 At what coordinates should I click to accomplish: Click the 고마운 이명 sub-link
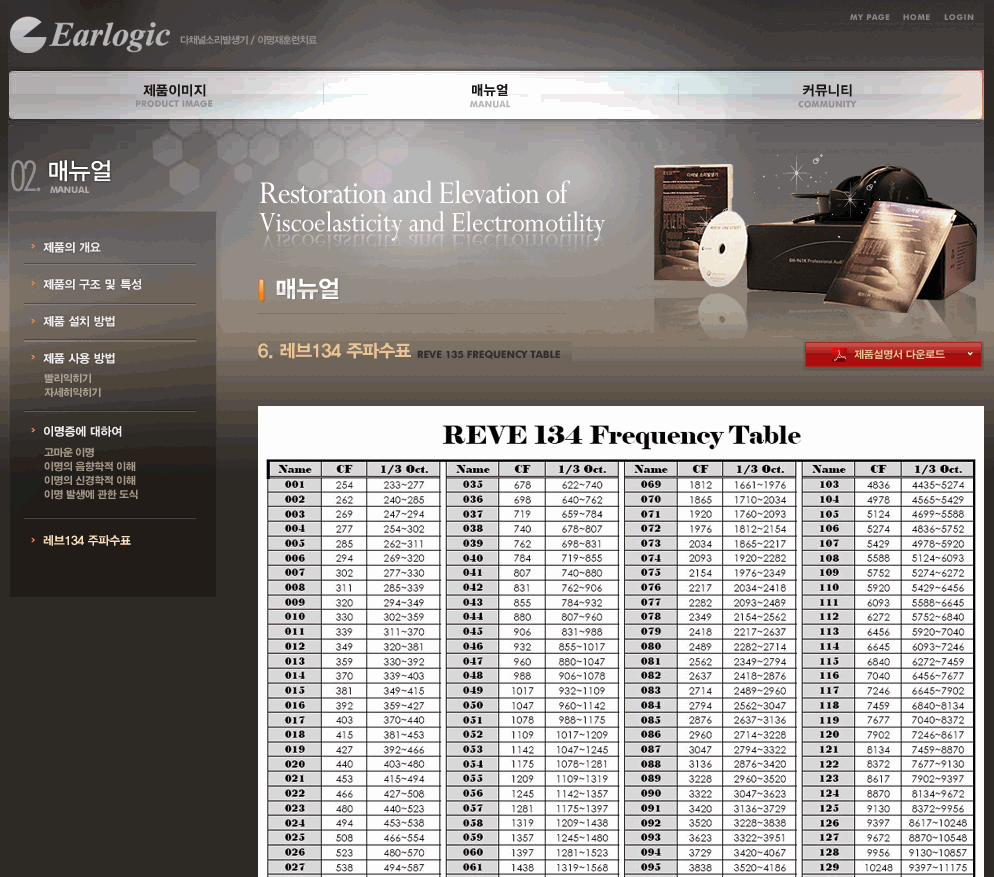(69, 452)
